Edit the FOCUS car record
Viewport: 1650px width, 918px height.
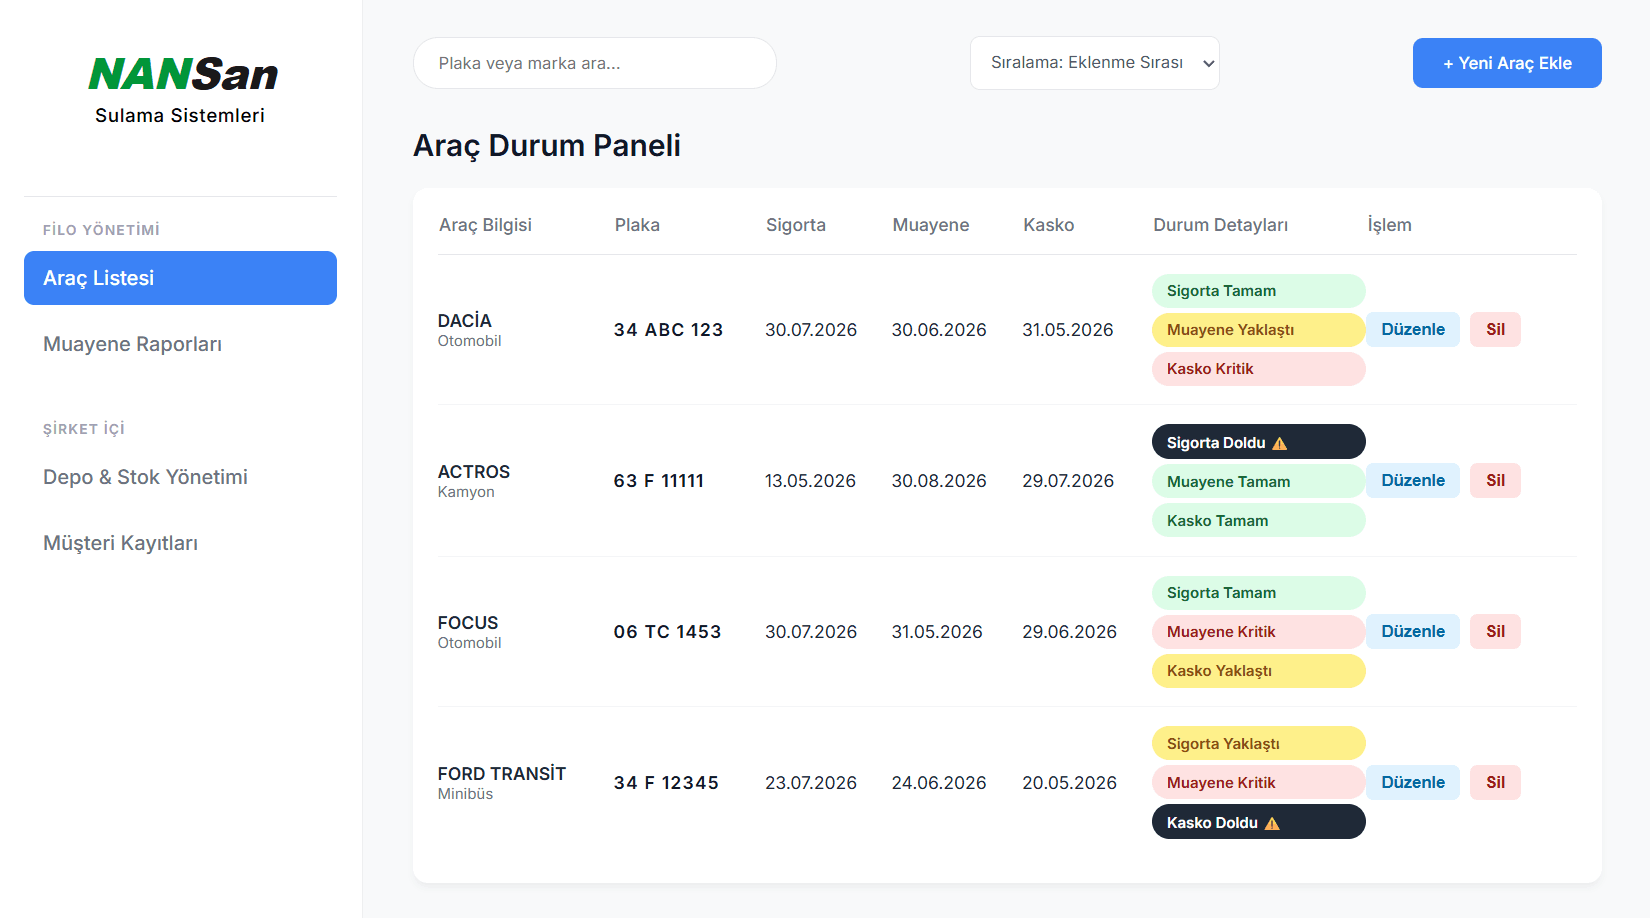[1413, 631]
